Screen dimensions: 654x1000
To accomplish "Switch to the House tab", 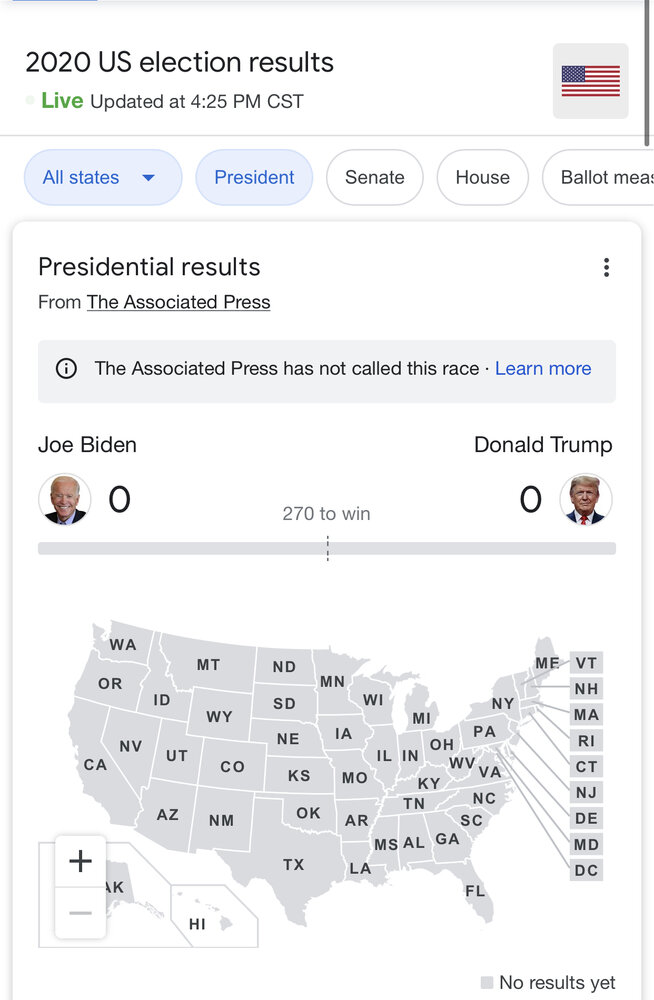I will (x=482, y=177).
